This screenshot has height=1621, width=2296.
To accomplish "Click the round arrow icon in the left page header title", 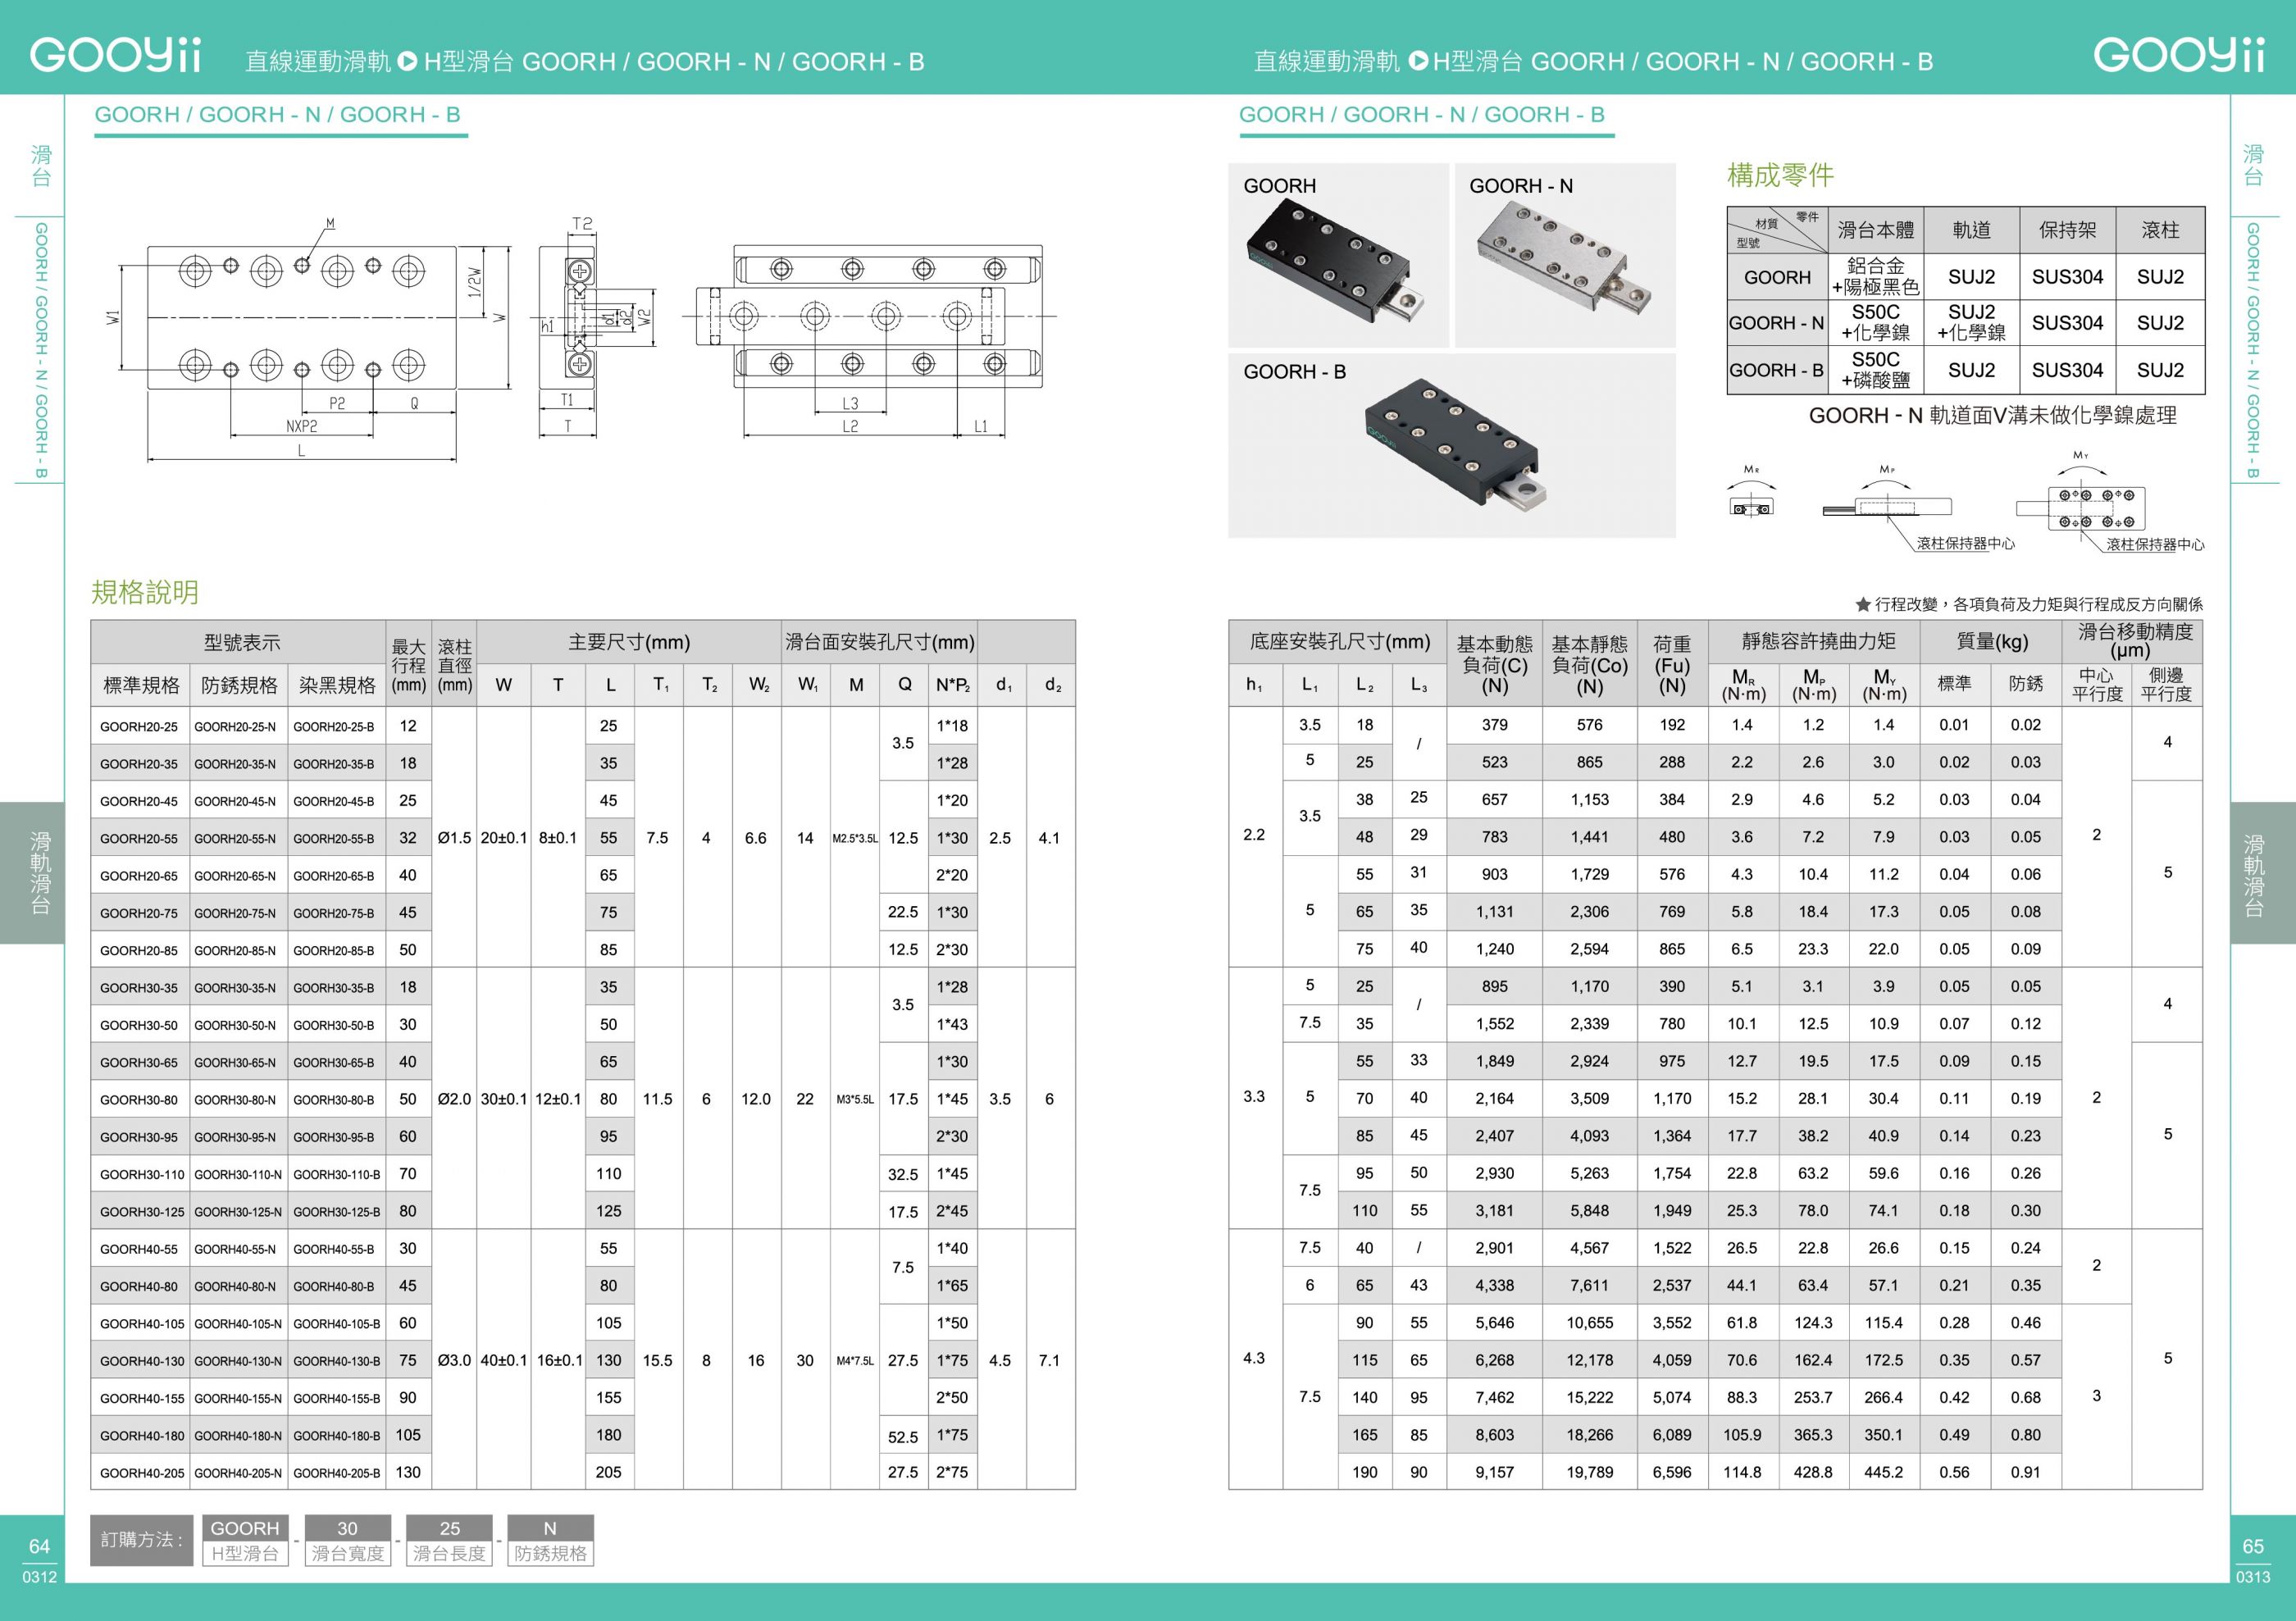I will tap(407, 61).
